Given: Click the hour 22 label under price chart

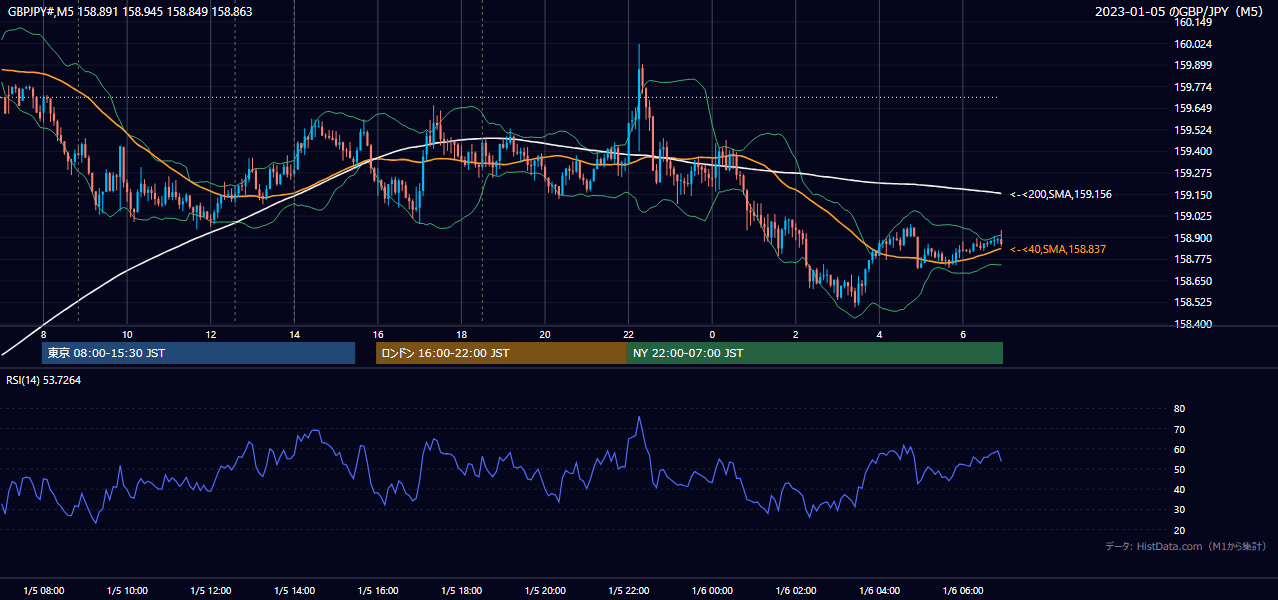Looking at the screenshot, I should [628, 334].
